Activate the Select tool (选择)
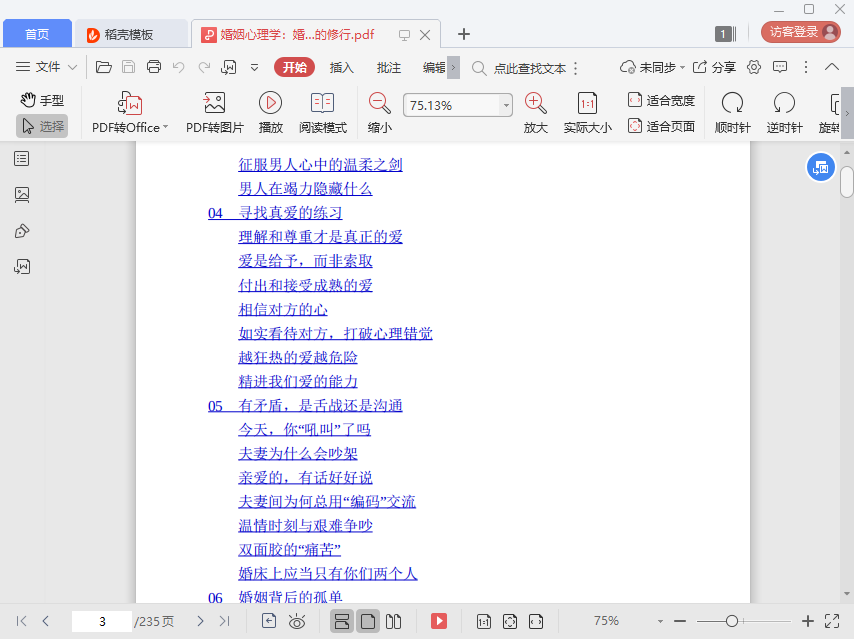854x639 pixels. (x=42, y=126)
